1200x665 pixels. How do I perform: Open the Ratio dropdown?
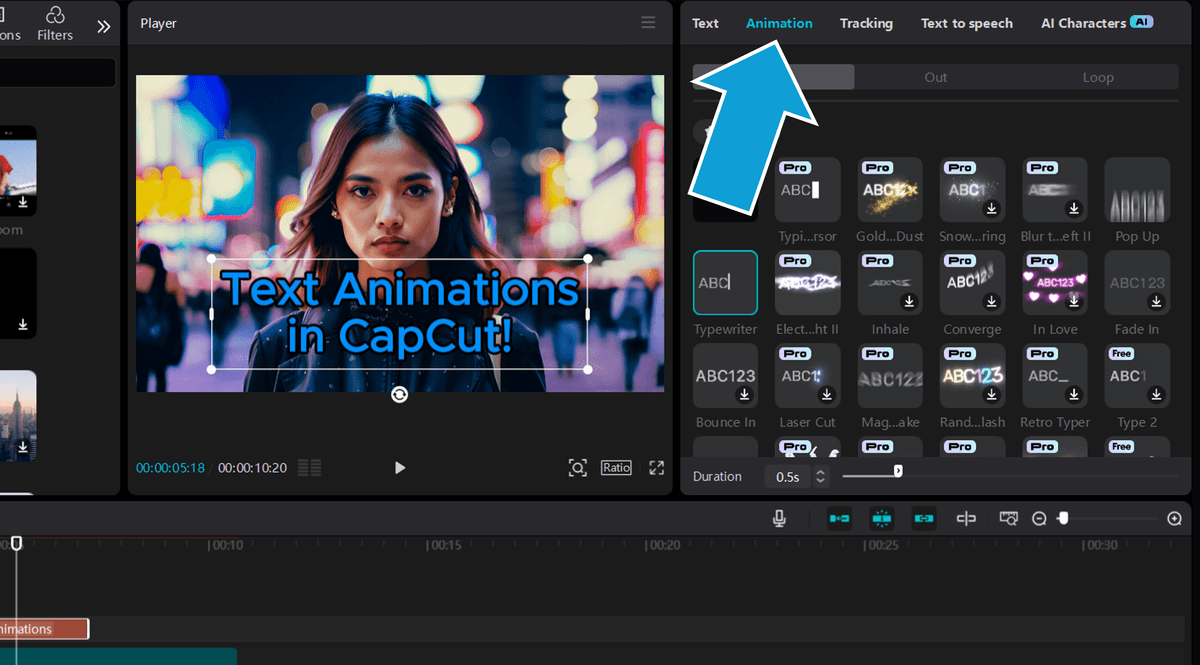coord(616,467)
